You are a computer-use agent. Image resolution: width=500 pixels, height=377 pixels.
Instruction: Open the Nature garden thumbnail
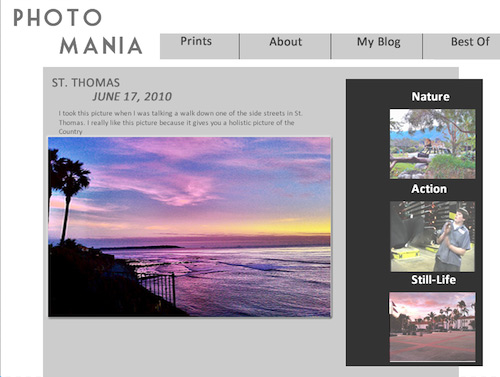click(x=433, y=144)
